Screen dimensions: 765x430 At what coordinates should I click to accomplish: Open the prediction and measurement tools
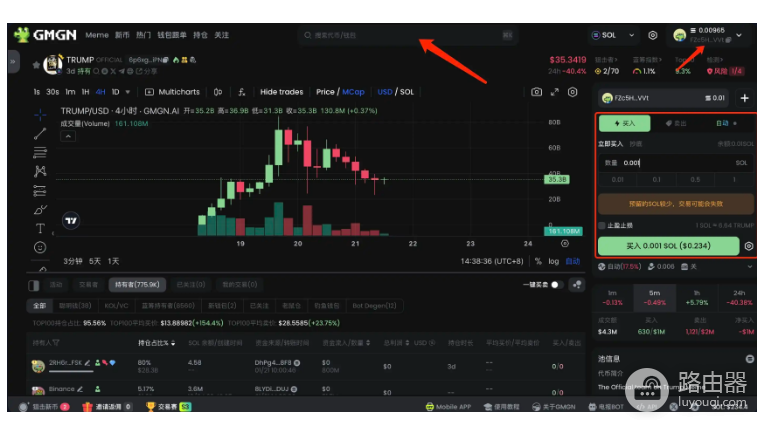tap(40, 190)
